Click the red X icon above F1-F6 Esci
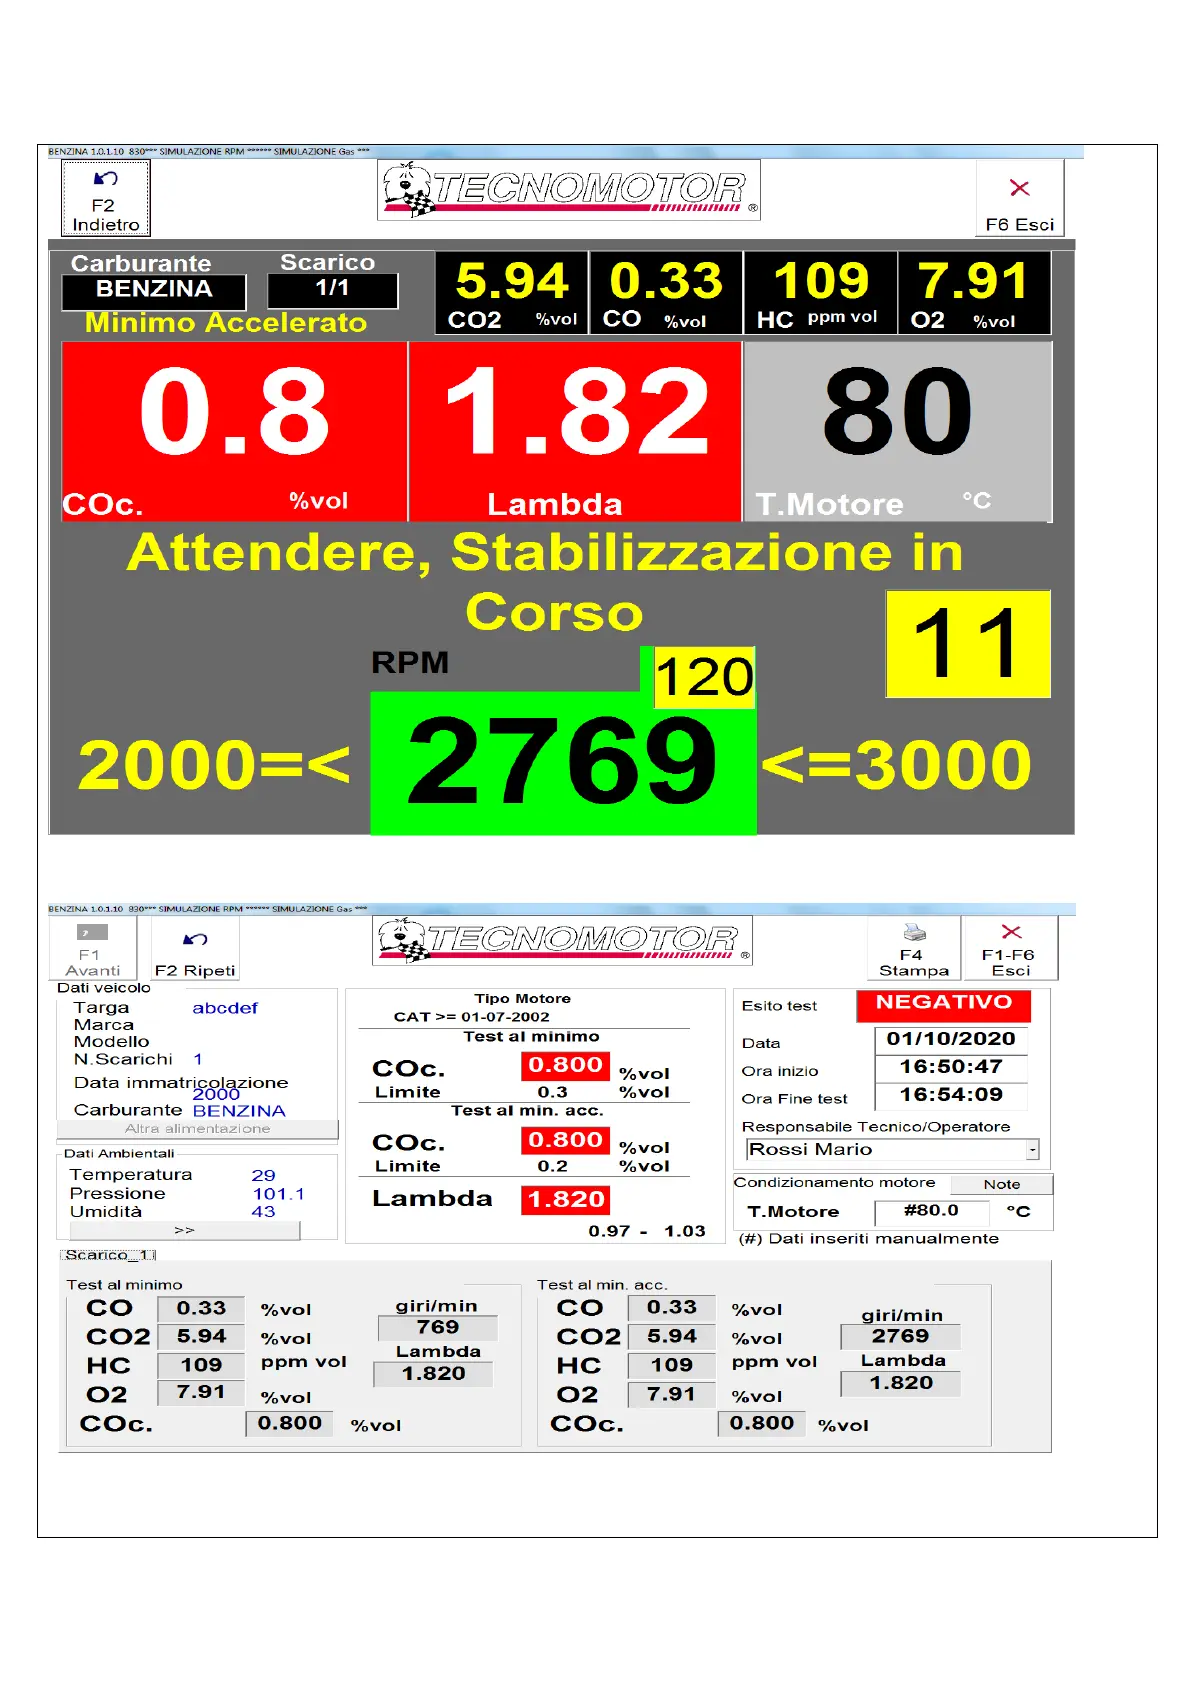The image size is (1191, 1684). click(1011, 932)
